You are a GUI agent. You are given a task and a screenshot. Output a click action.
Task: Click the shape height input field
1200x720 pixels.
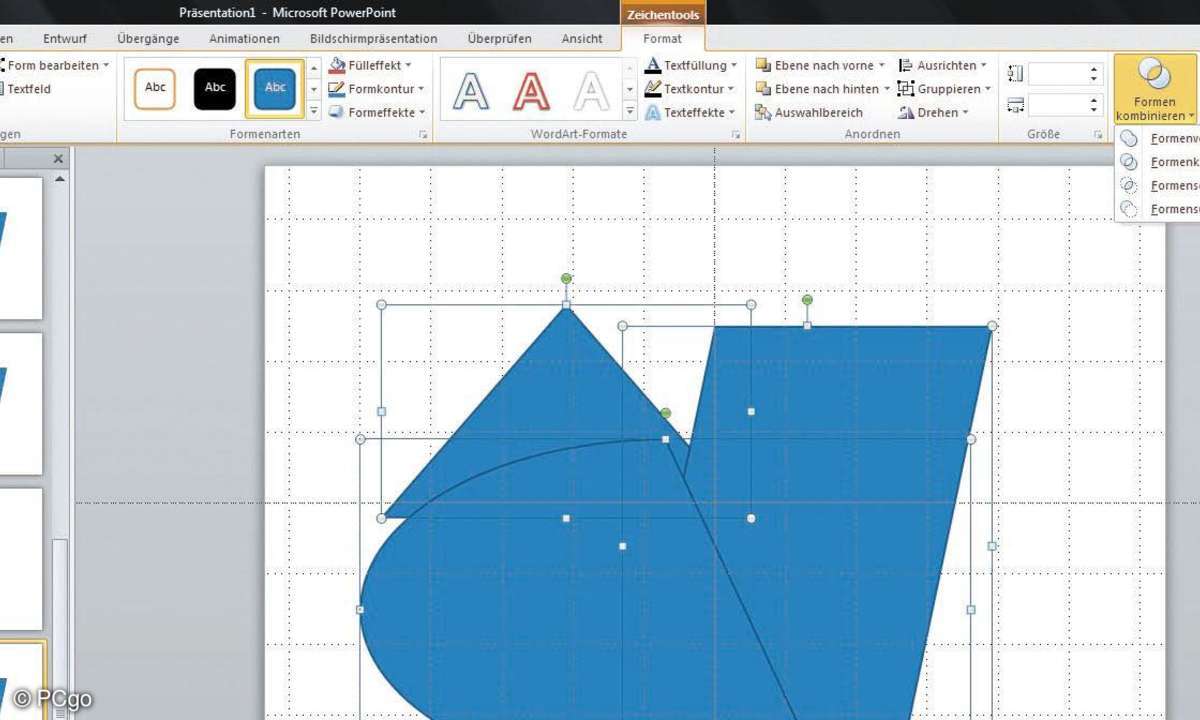pyautogui.click(x=1059, y=74)
